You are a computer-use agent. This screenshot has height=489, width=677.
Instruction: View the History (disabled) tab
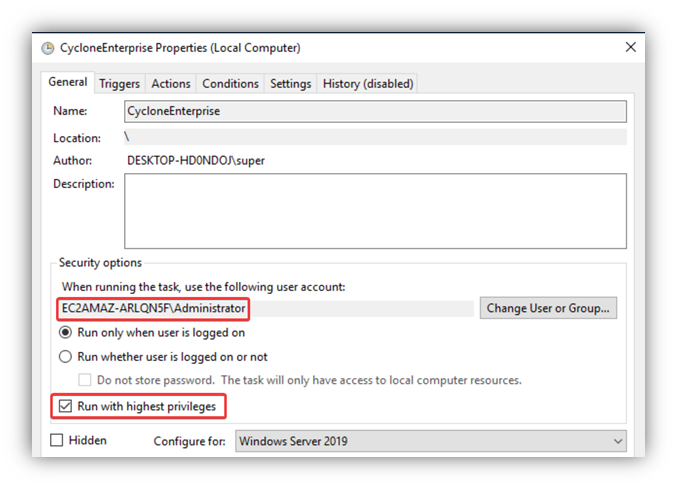367,84
